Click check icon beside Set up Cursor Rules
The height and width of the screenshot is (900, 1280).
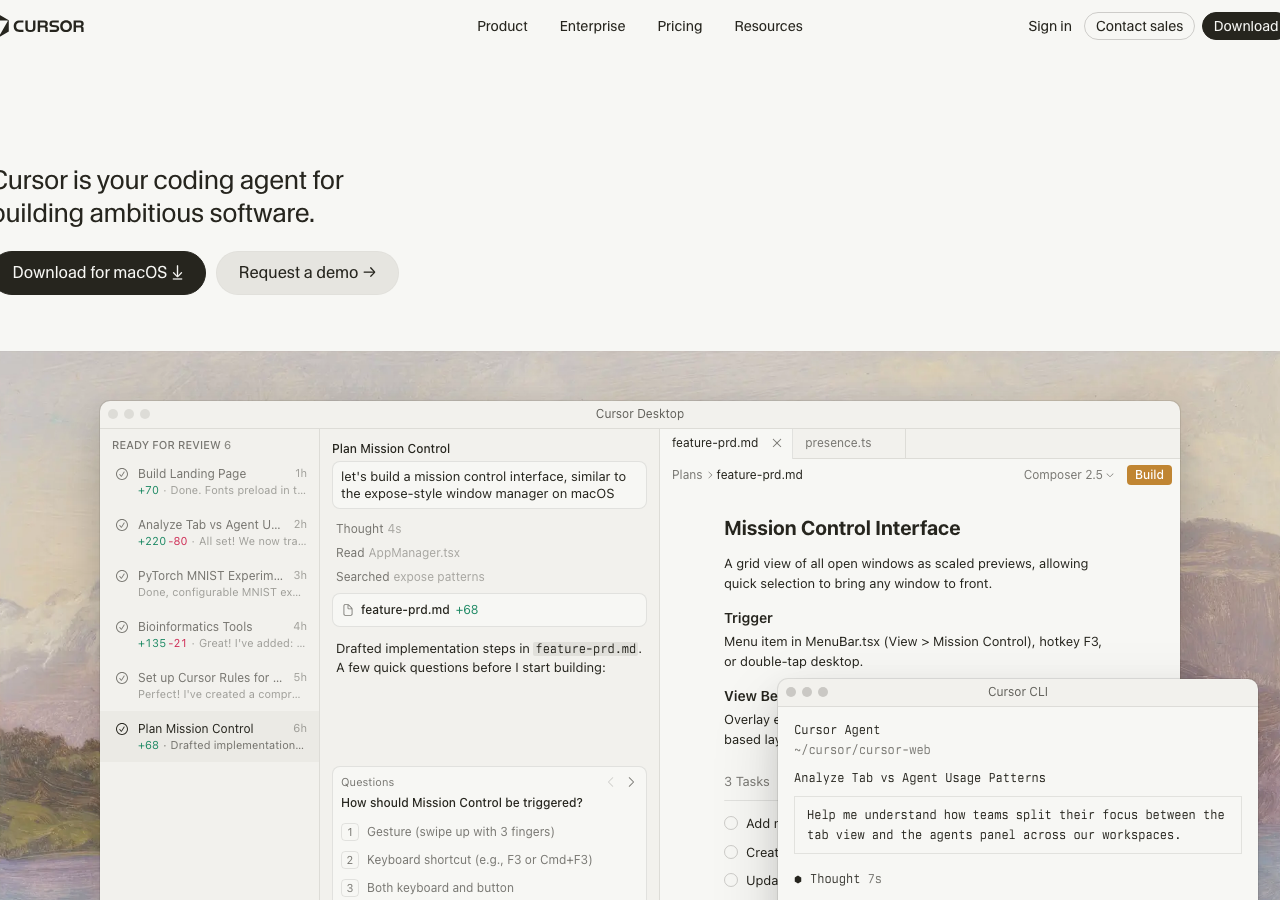point(122,678)
